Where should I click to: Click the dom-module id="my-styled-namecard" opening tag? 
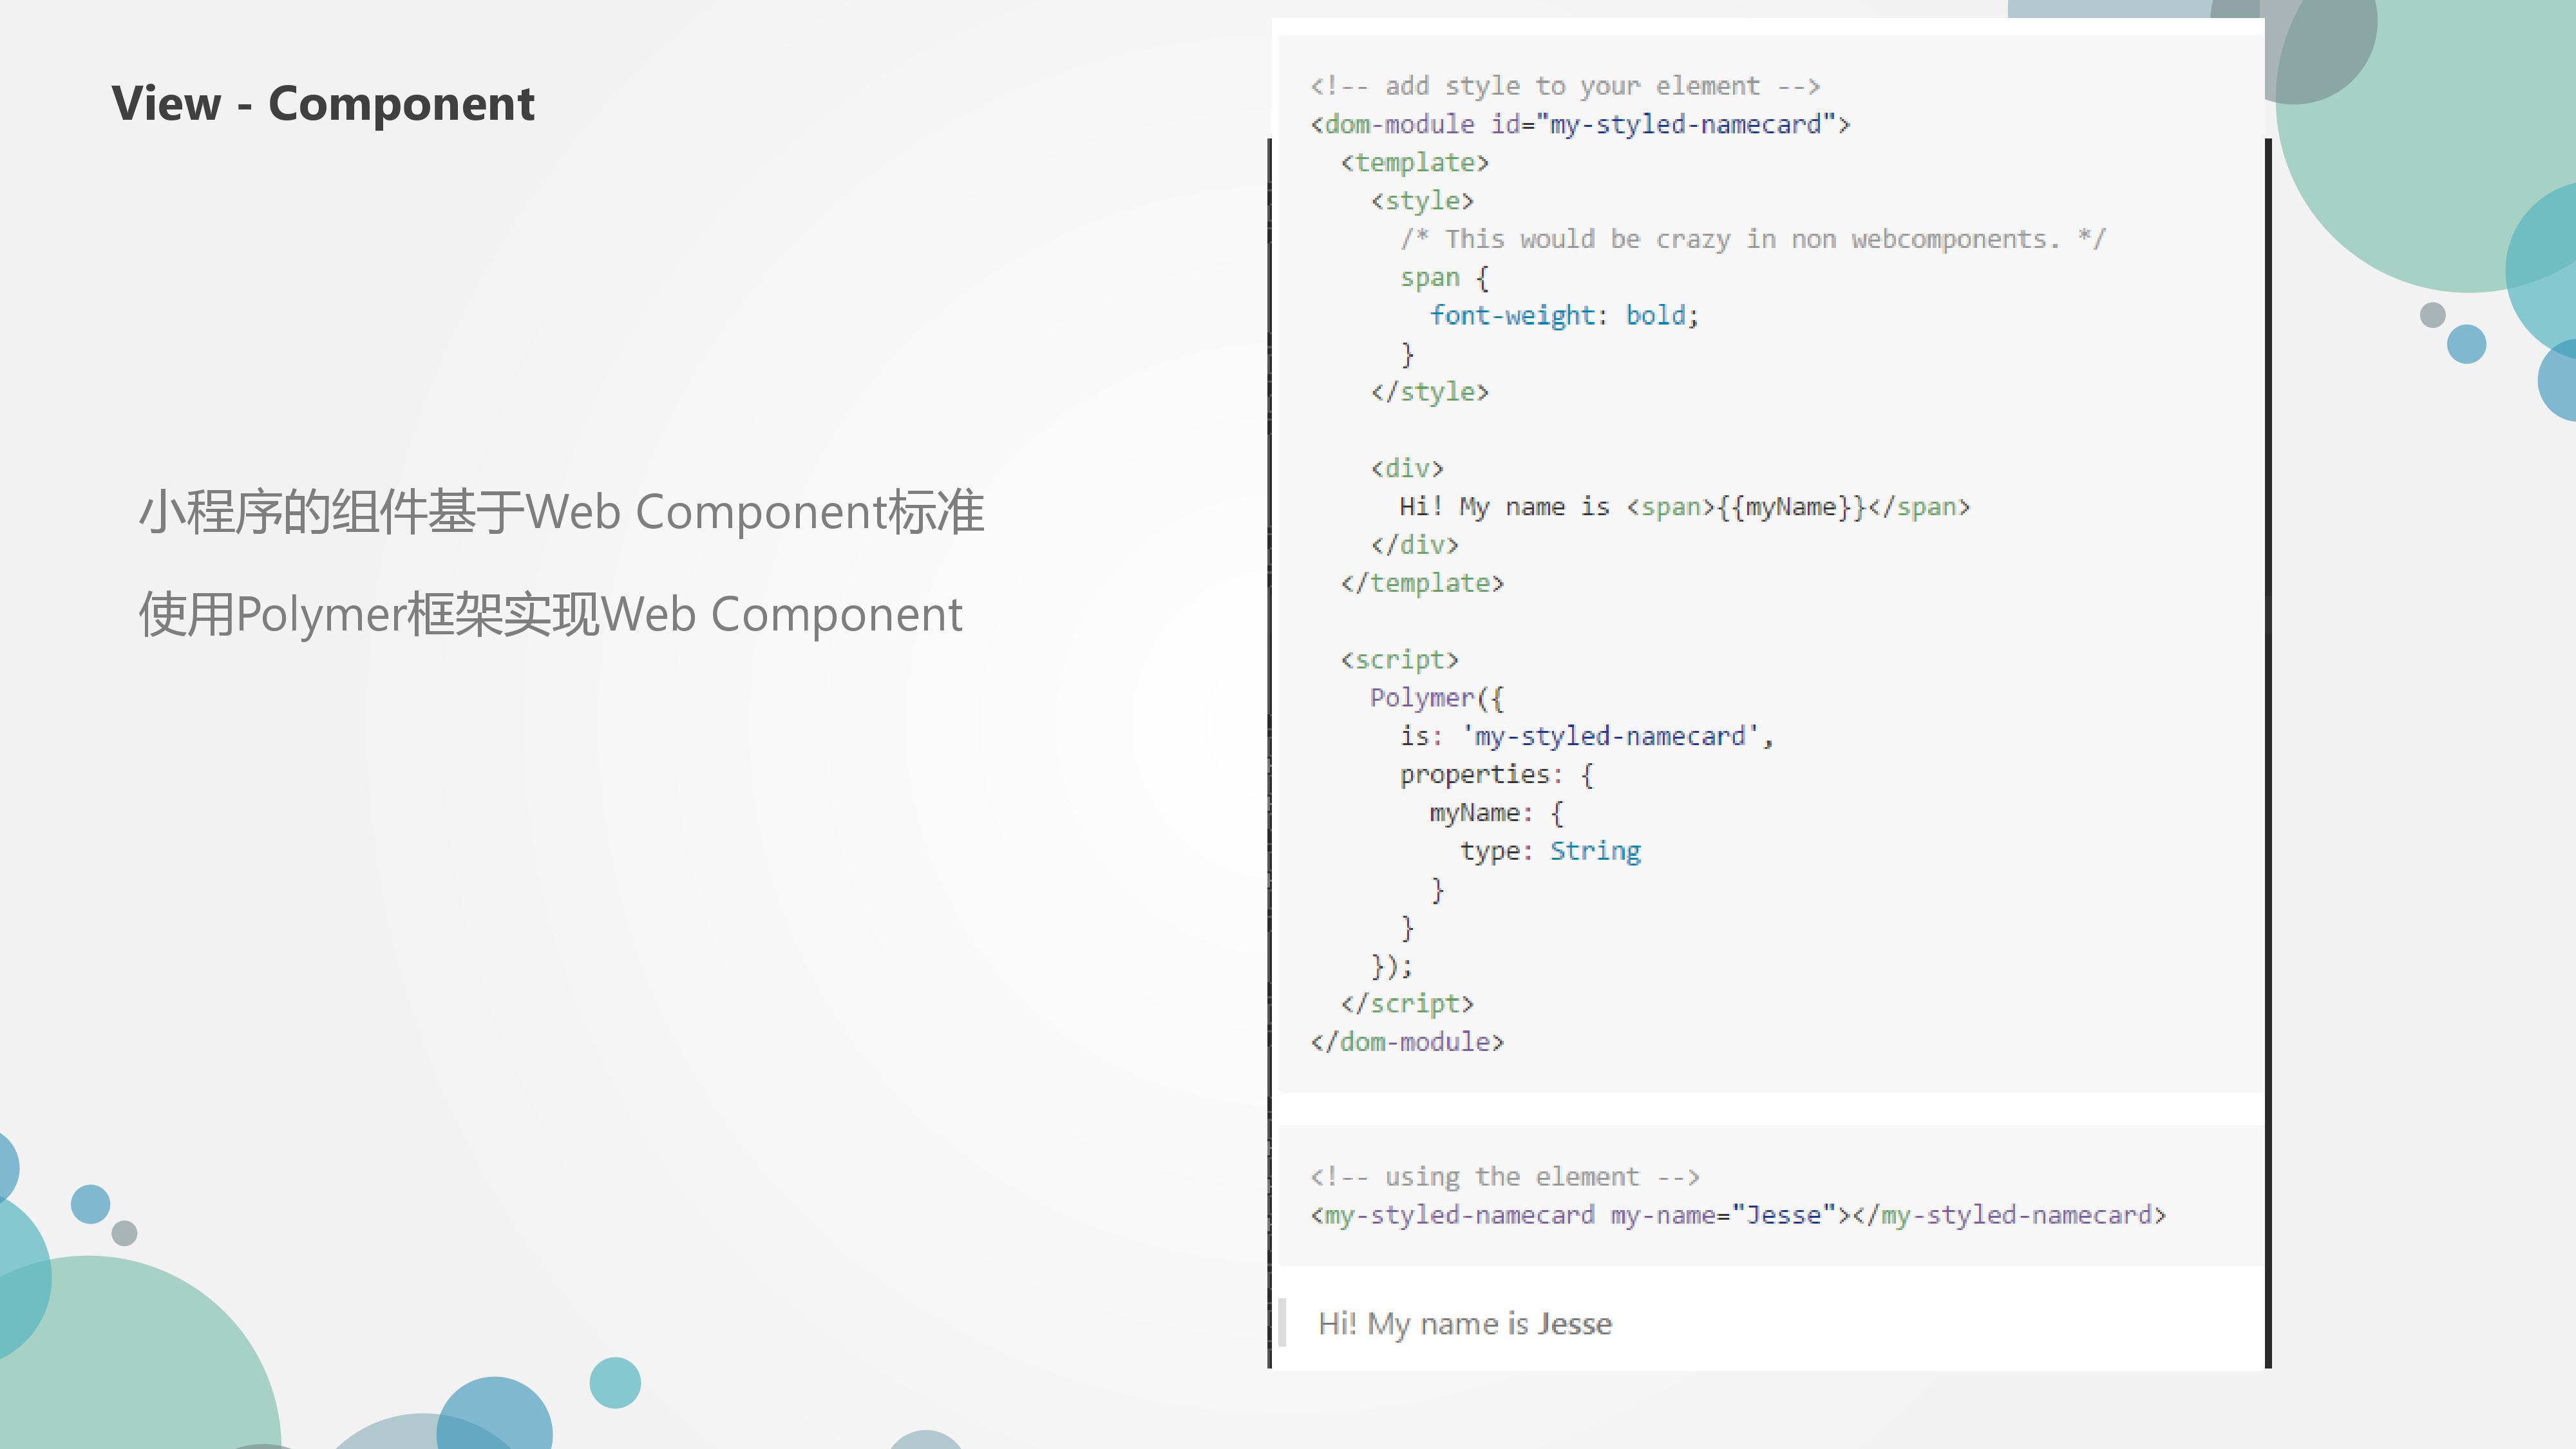pyautogui.click(x=1580, y=124)
